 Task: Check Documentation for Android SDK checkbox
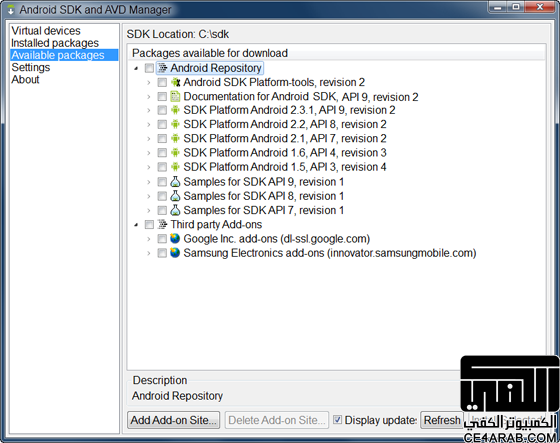(162, 96)
